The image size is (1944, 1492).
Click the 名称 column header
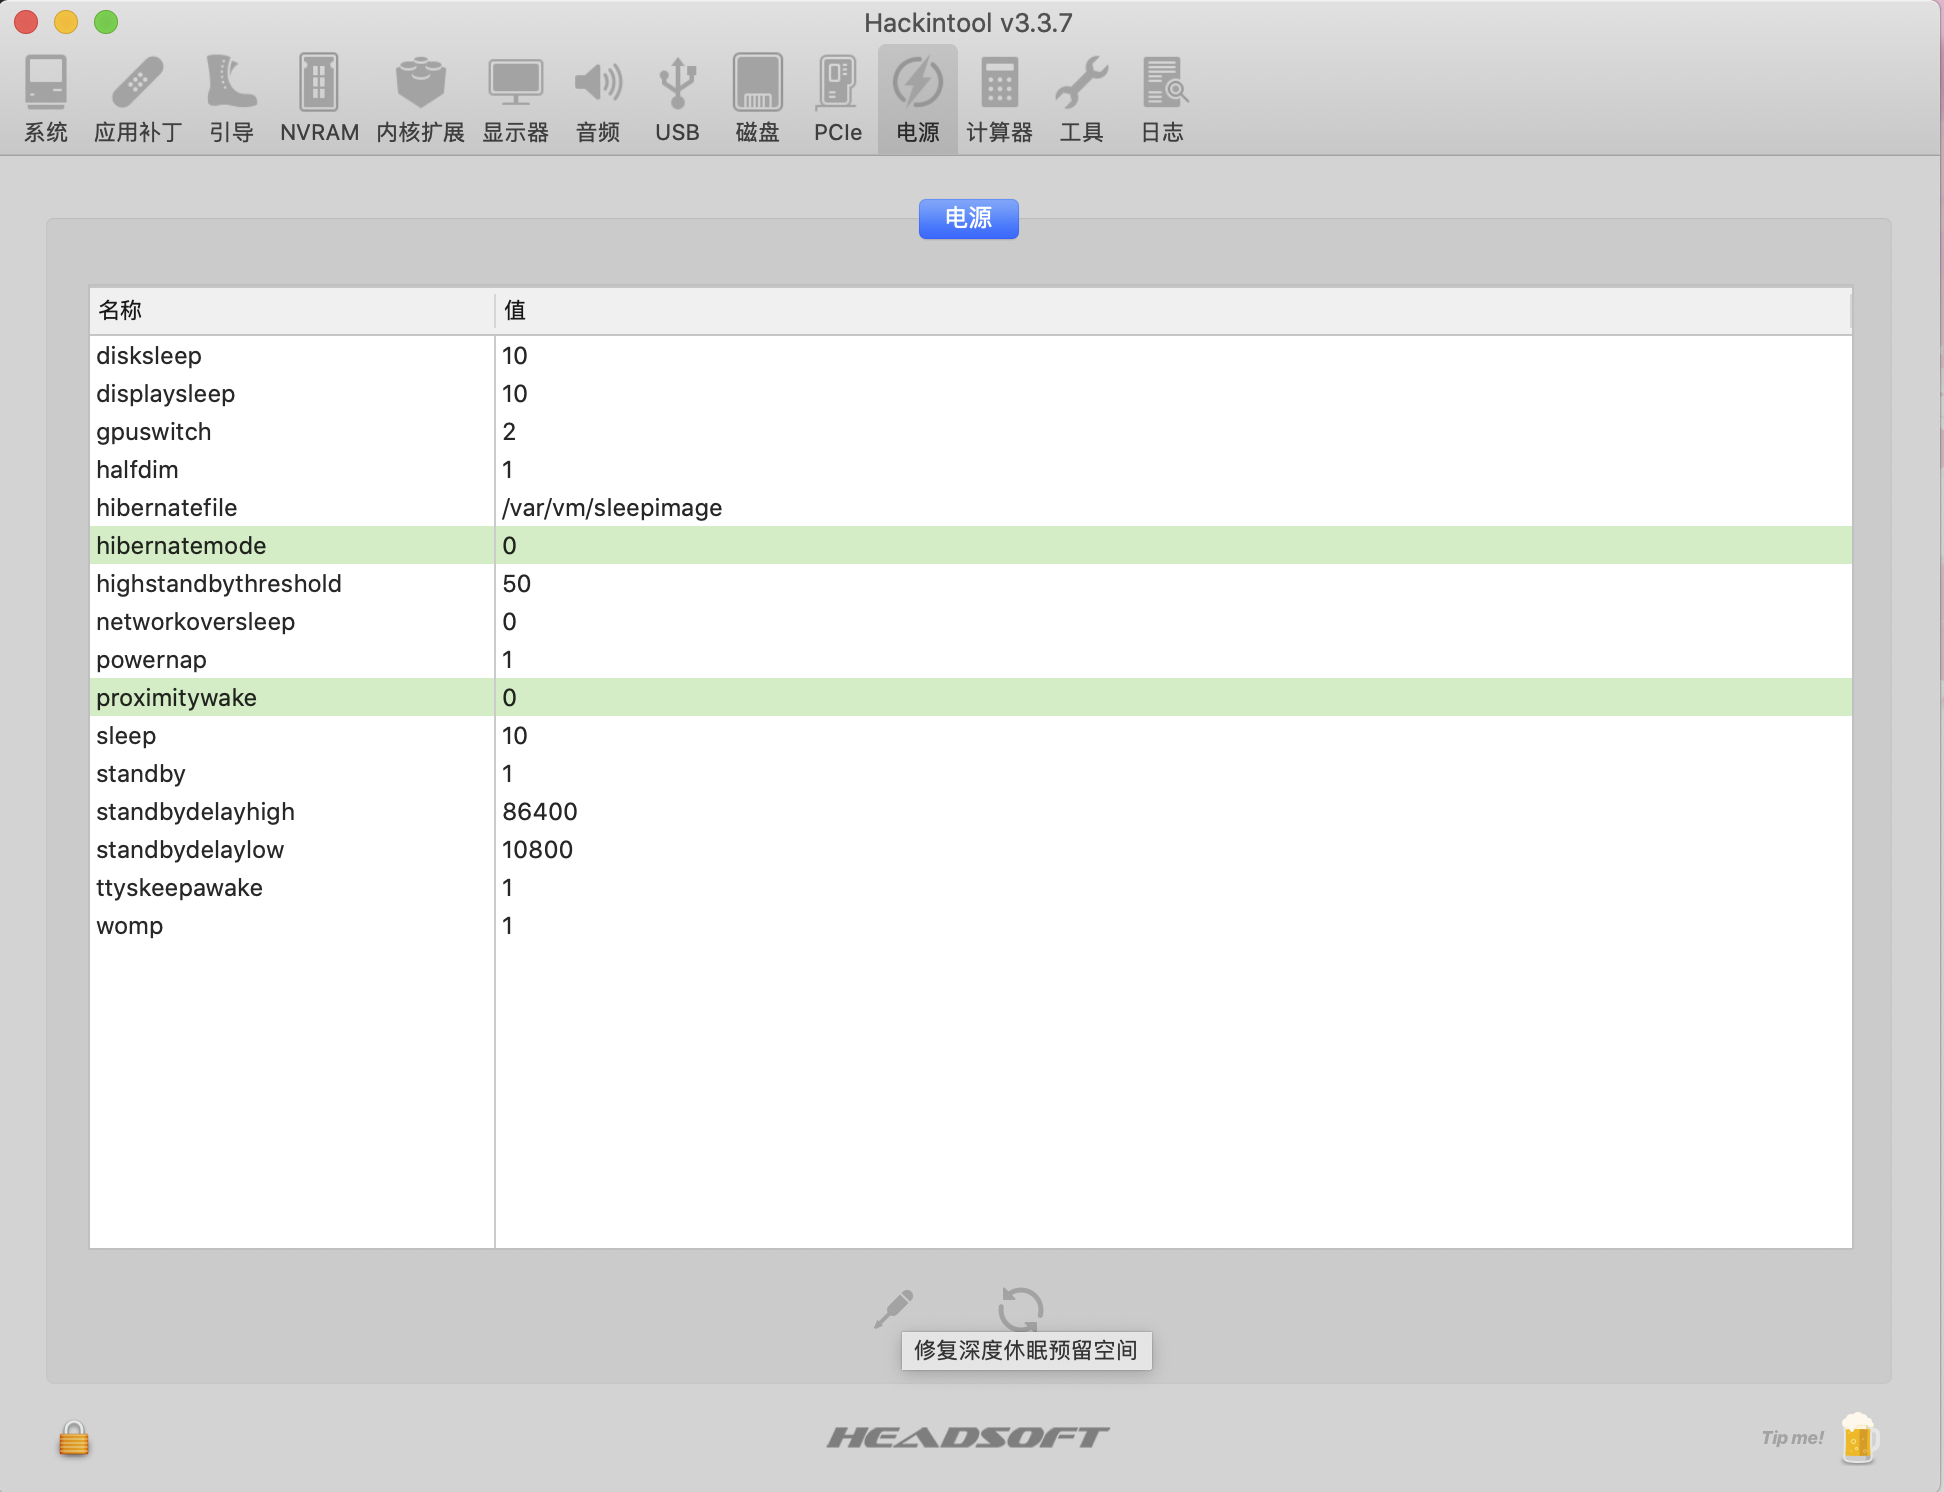click(292, 310)
